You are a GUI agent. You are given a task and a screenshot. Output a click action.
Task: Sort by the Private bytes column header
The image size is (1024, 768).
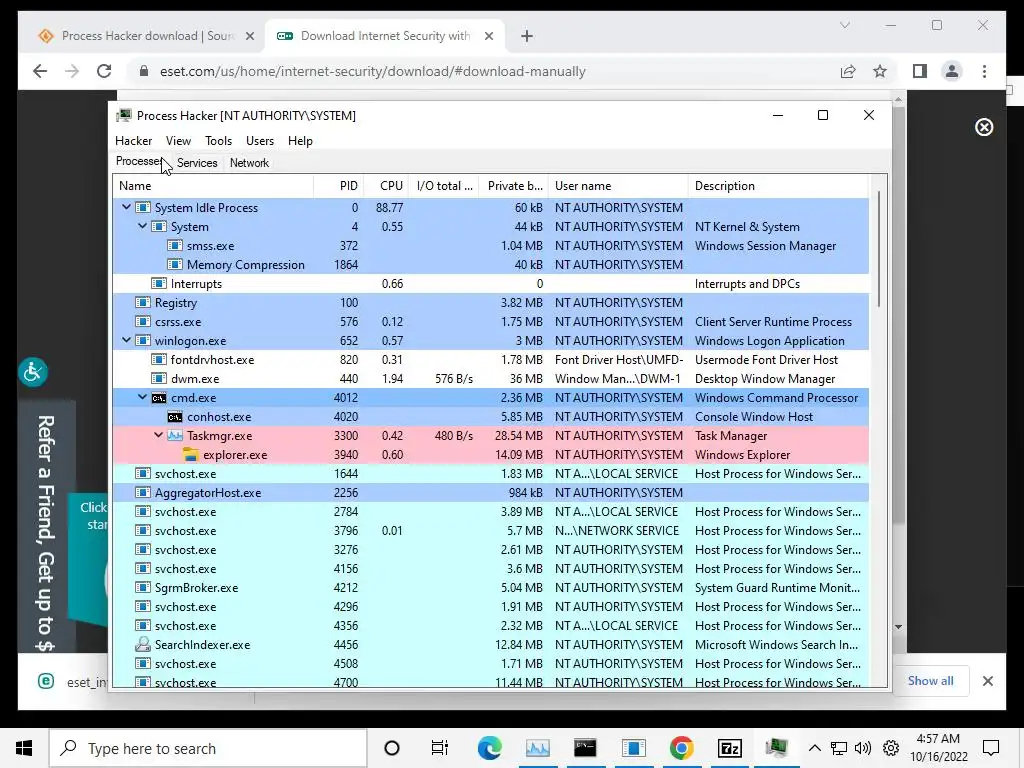click(x=513, y=186)
